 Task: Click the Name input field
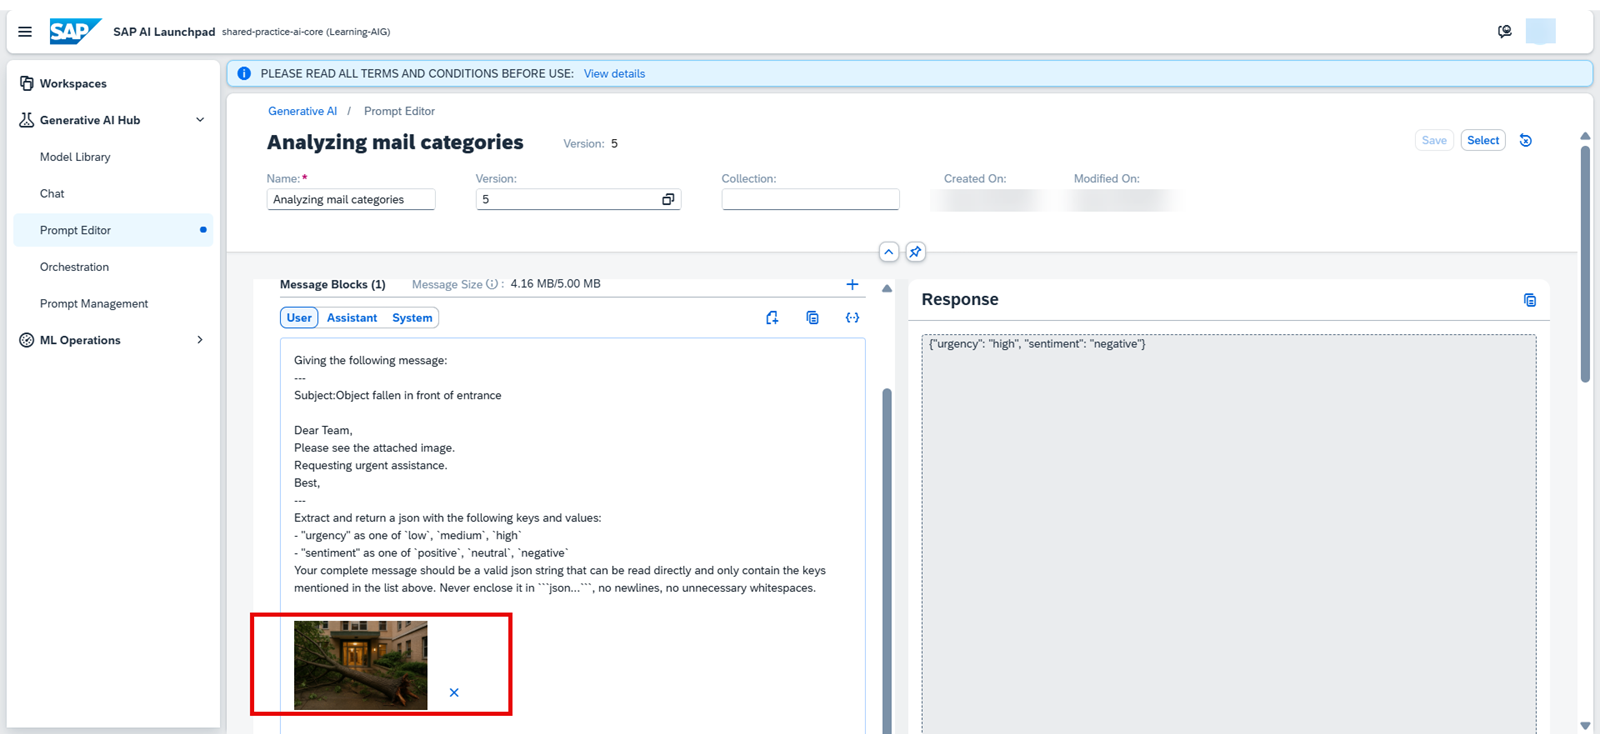coord(351,200)
